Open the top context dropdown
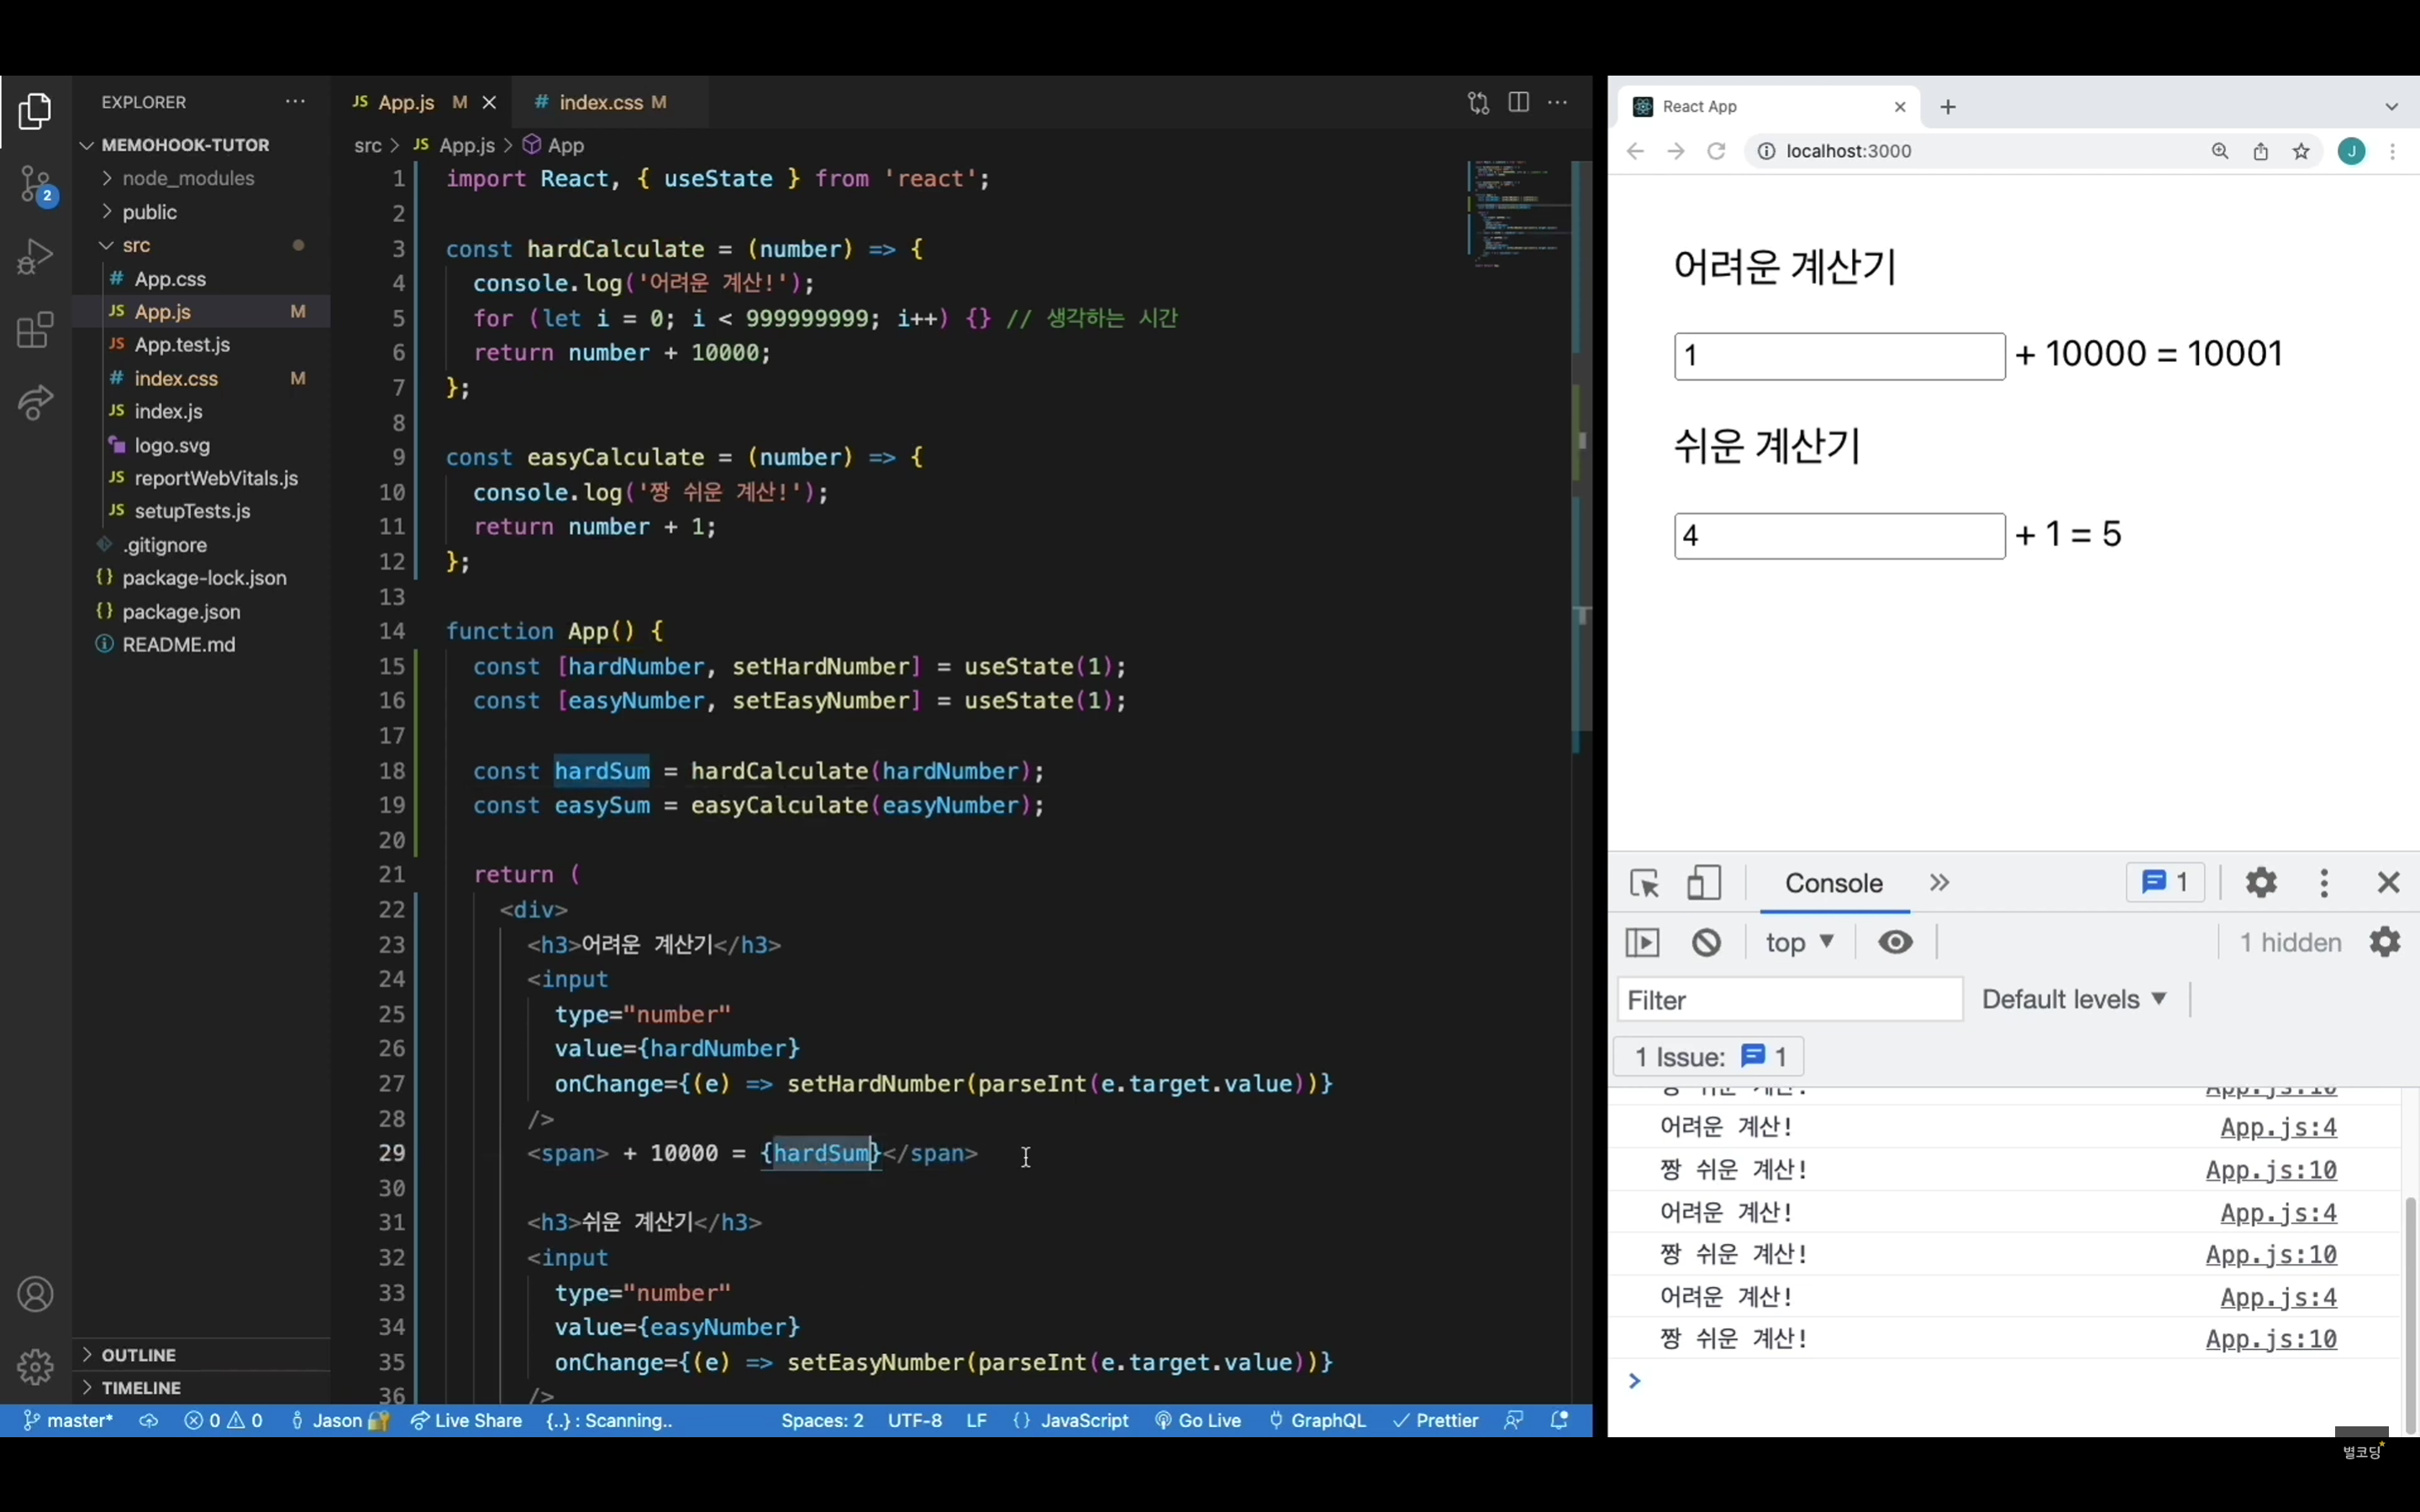2420x1512 pixels. pos(1799,942)
